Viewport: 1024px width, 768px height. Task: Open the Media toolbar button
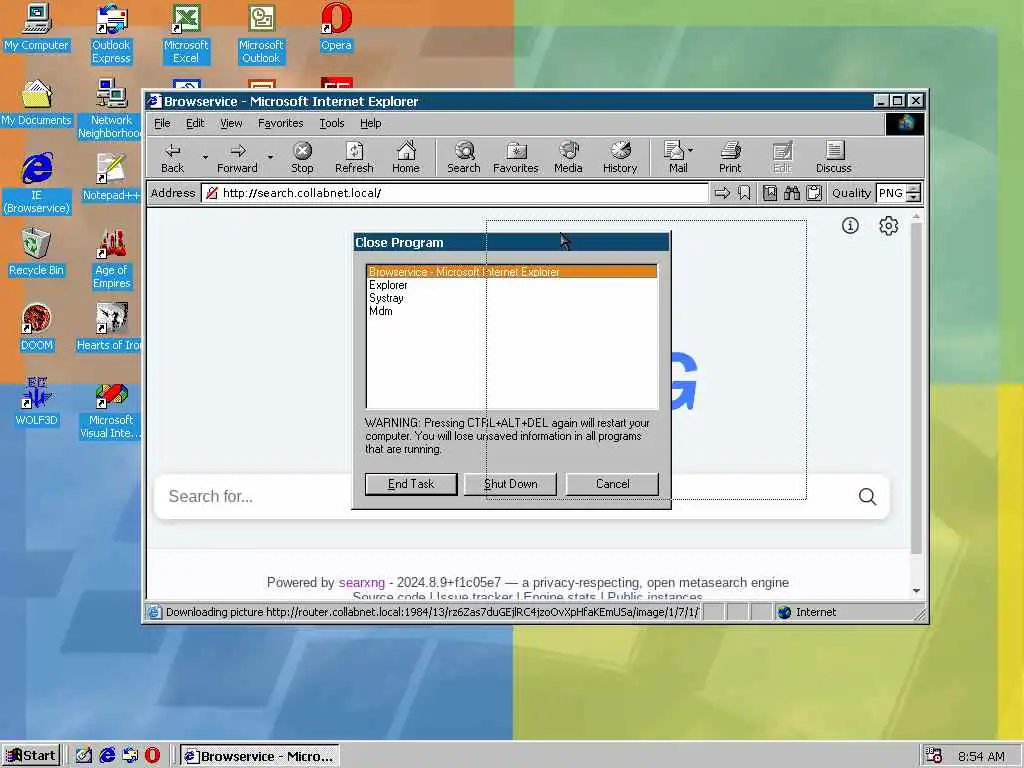point(568,158)
